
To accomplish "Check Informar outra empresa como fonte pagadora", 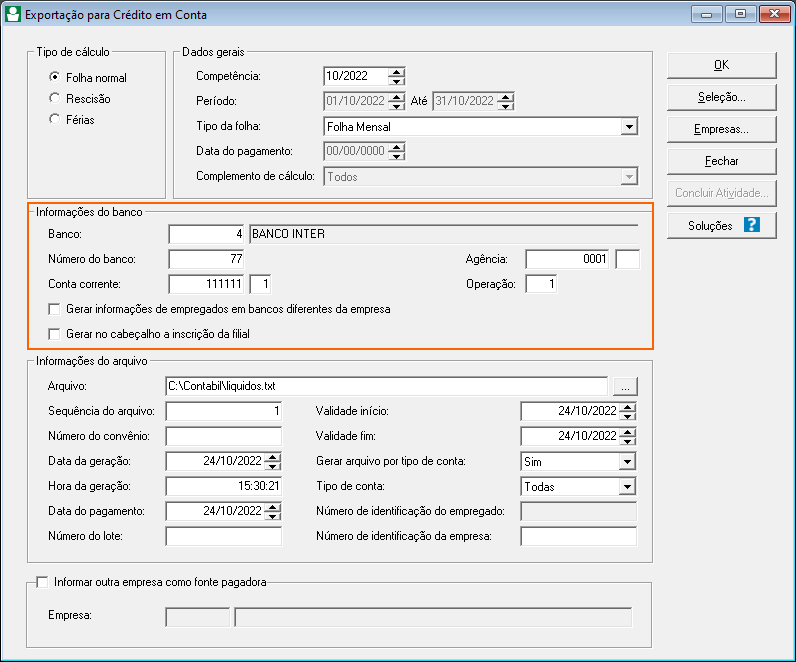I will coord(41,581).
